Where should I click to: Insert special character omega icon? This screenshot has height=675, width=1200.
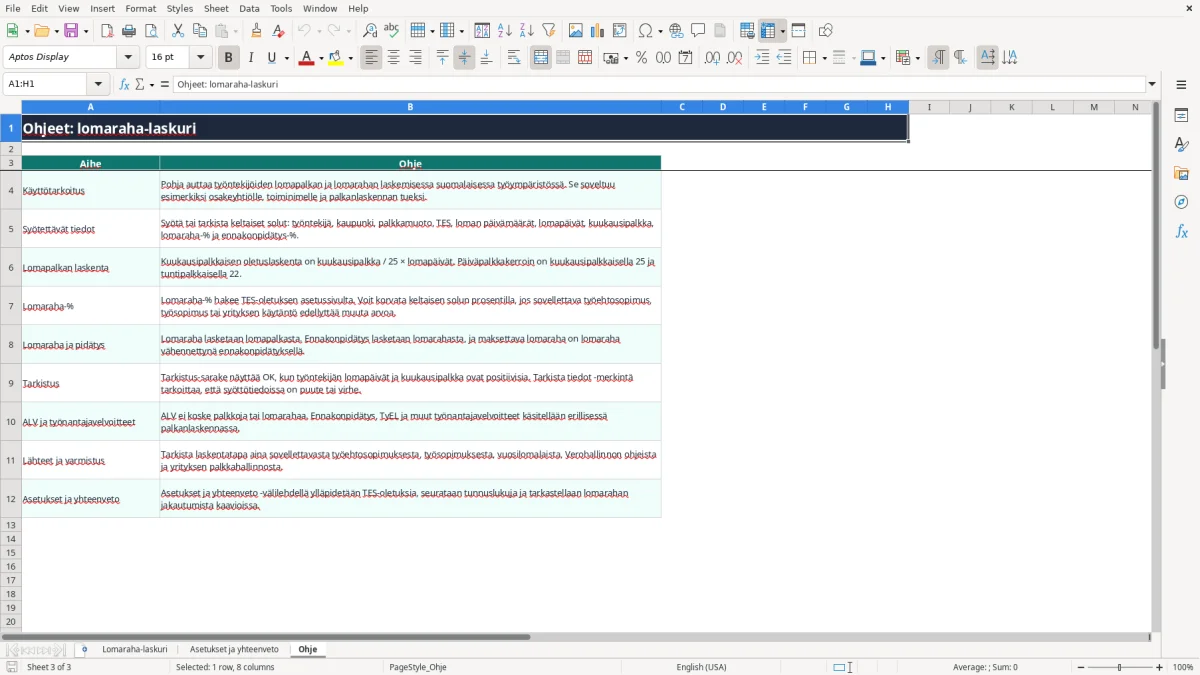645,31
